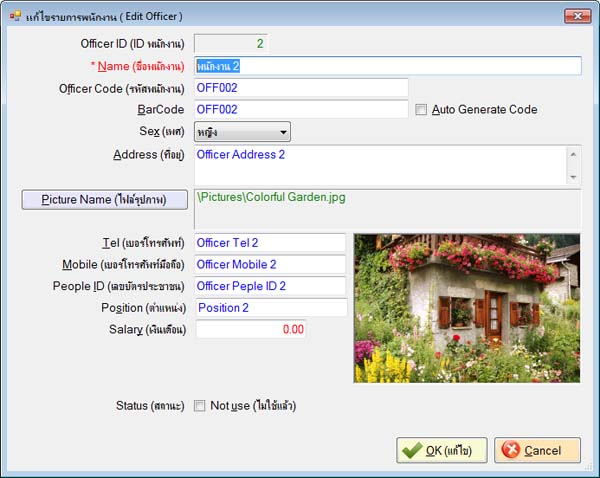600x478 pixels.
Task: Click the Salary field showing 0.00
Action: tap(251, 329)
